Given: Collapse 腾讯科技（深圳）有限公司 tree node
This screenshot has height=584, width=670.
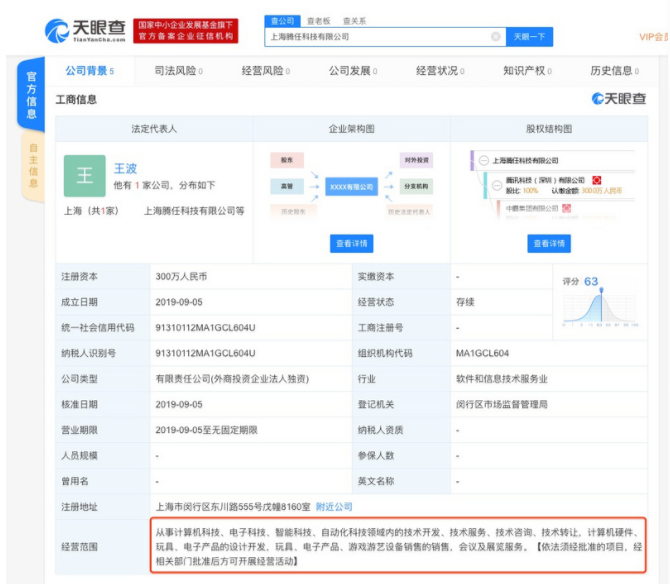Looking at the screenshot, I should (x=497, y=185).
